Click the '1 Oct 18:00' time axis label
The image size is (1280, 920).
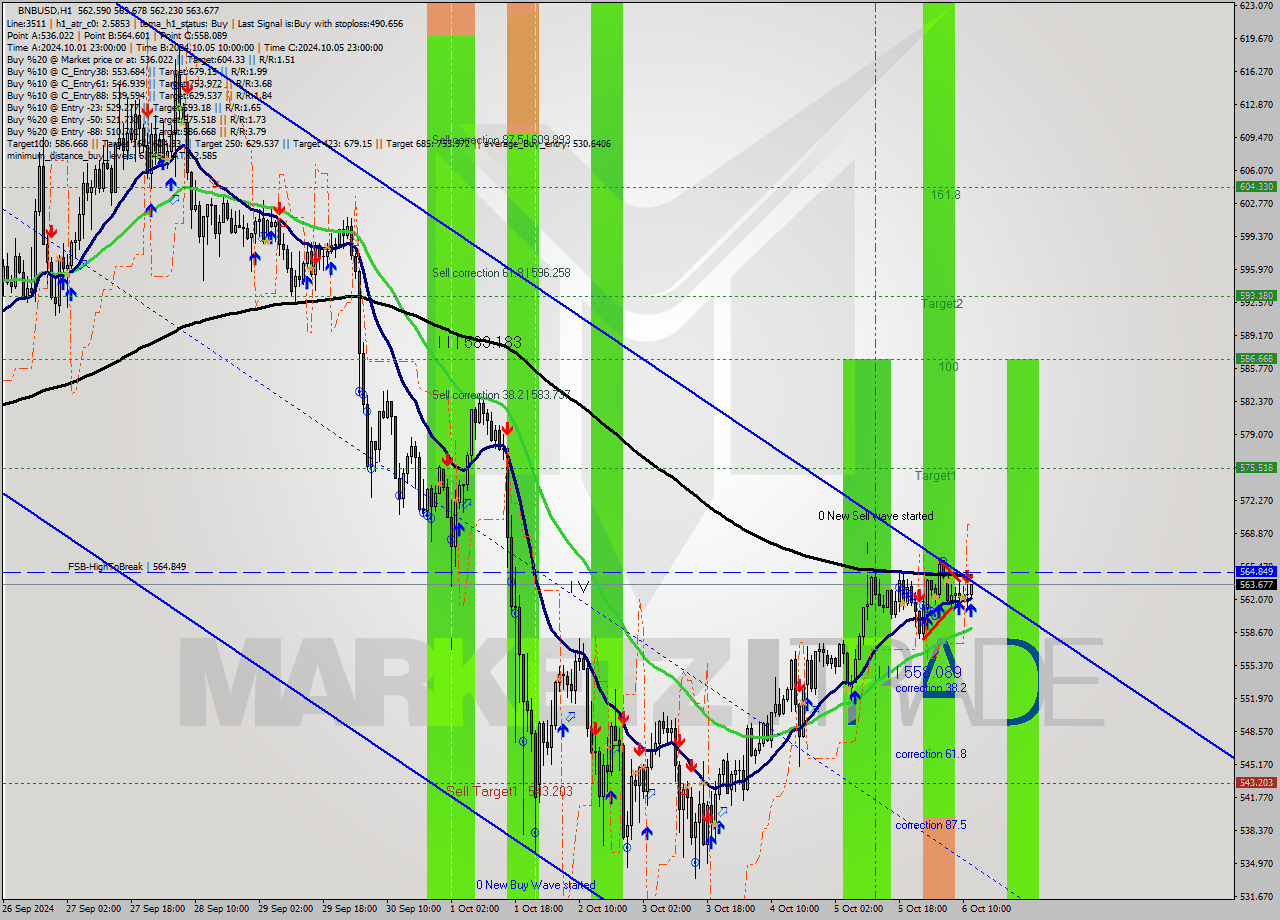click(x=539, y=910)
